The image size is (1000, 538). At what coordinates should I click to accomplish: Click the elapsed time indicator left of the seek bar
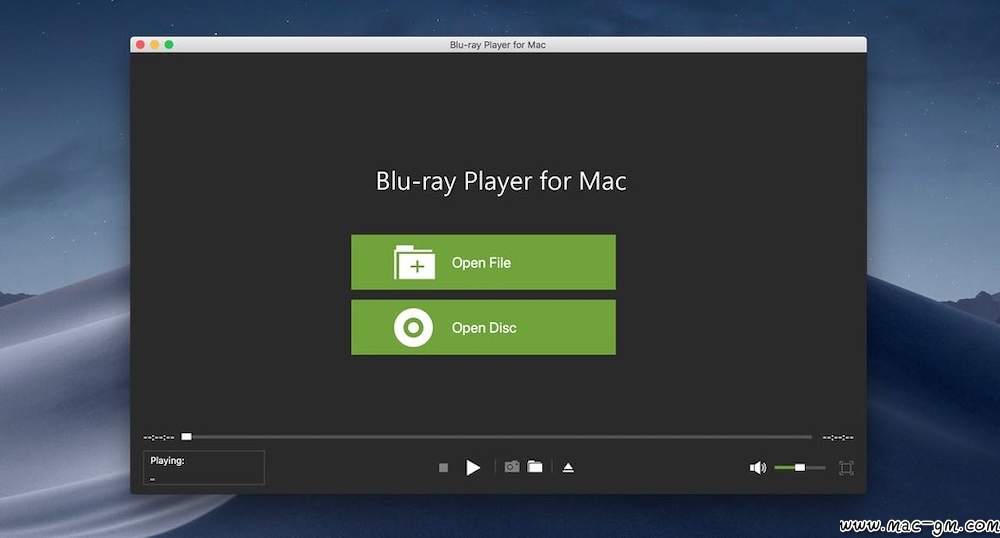click(x=159, y=437)
